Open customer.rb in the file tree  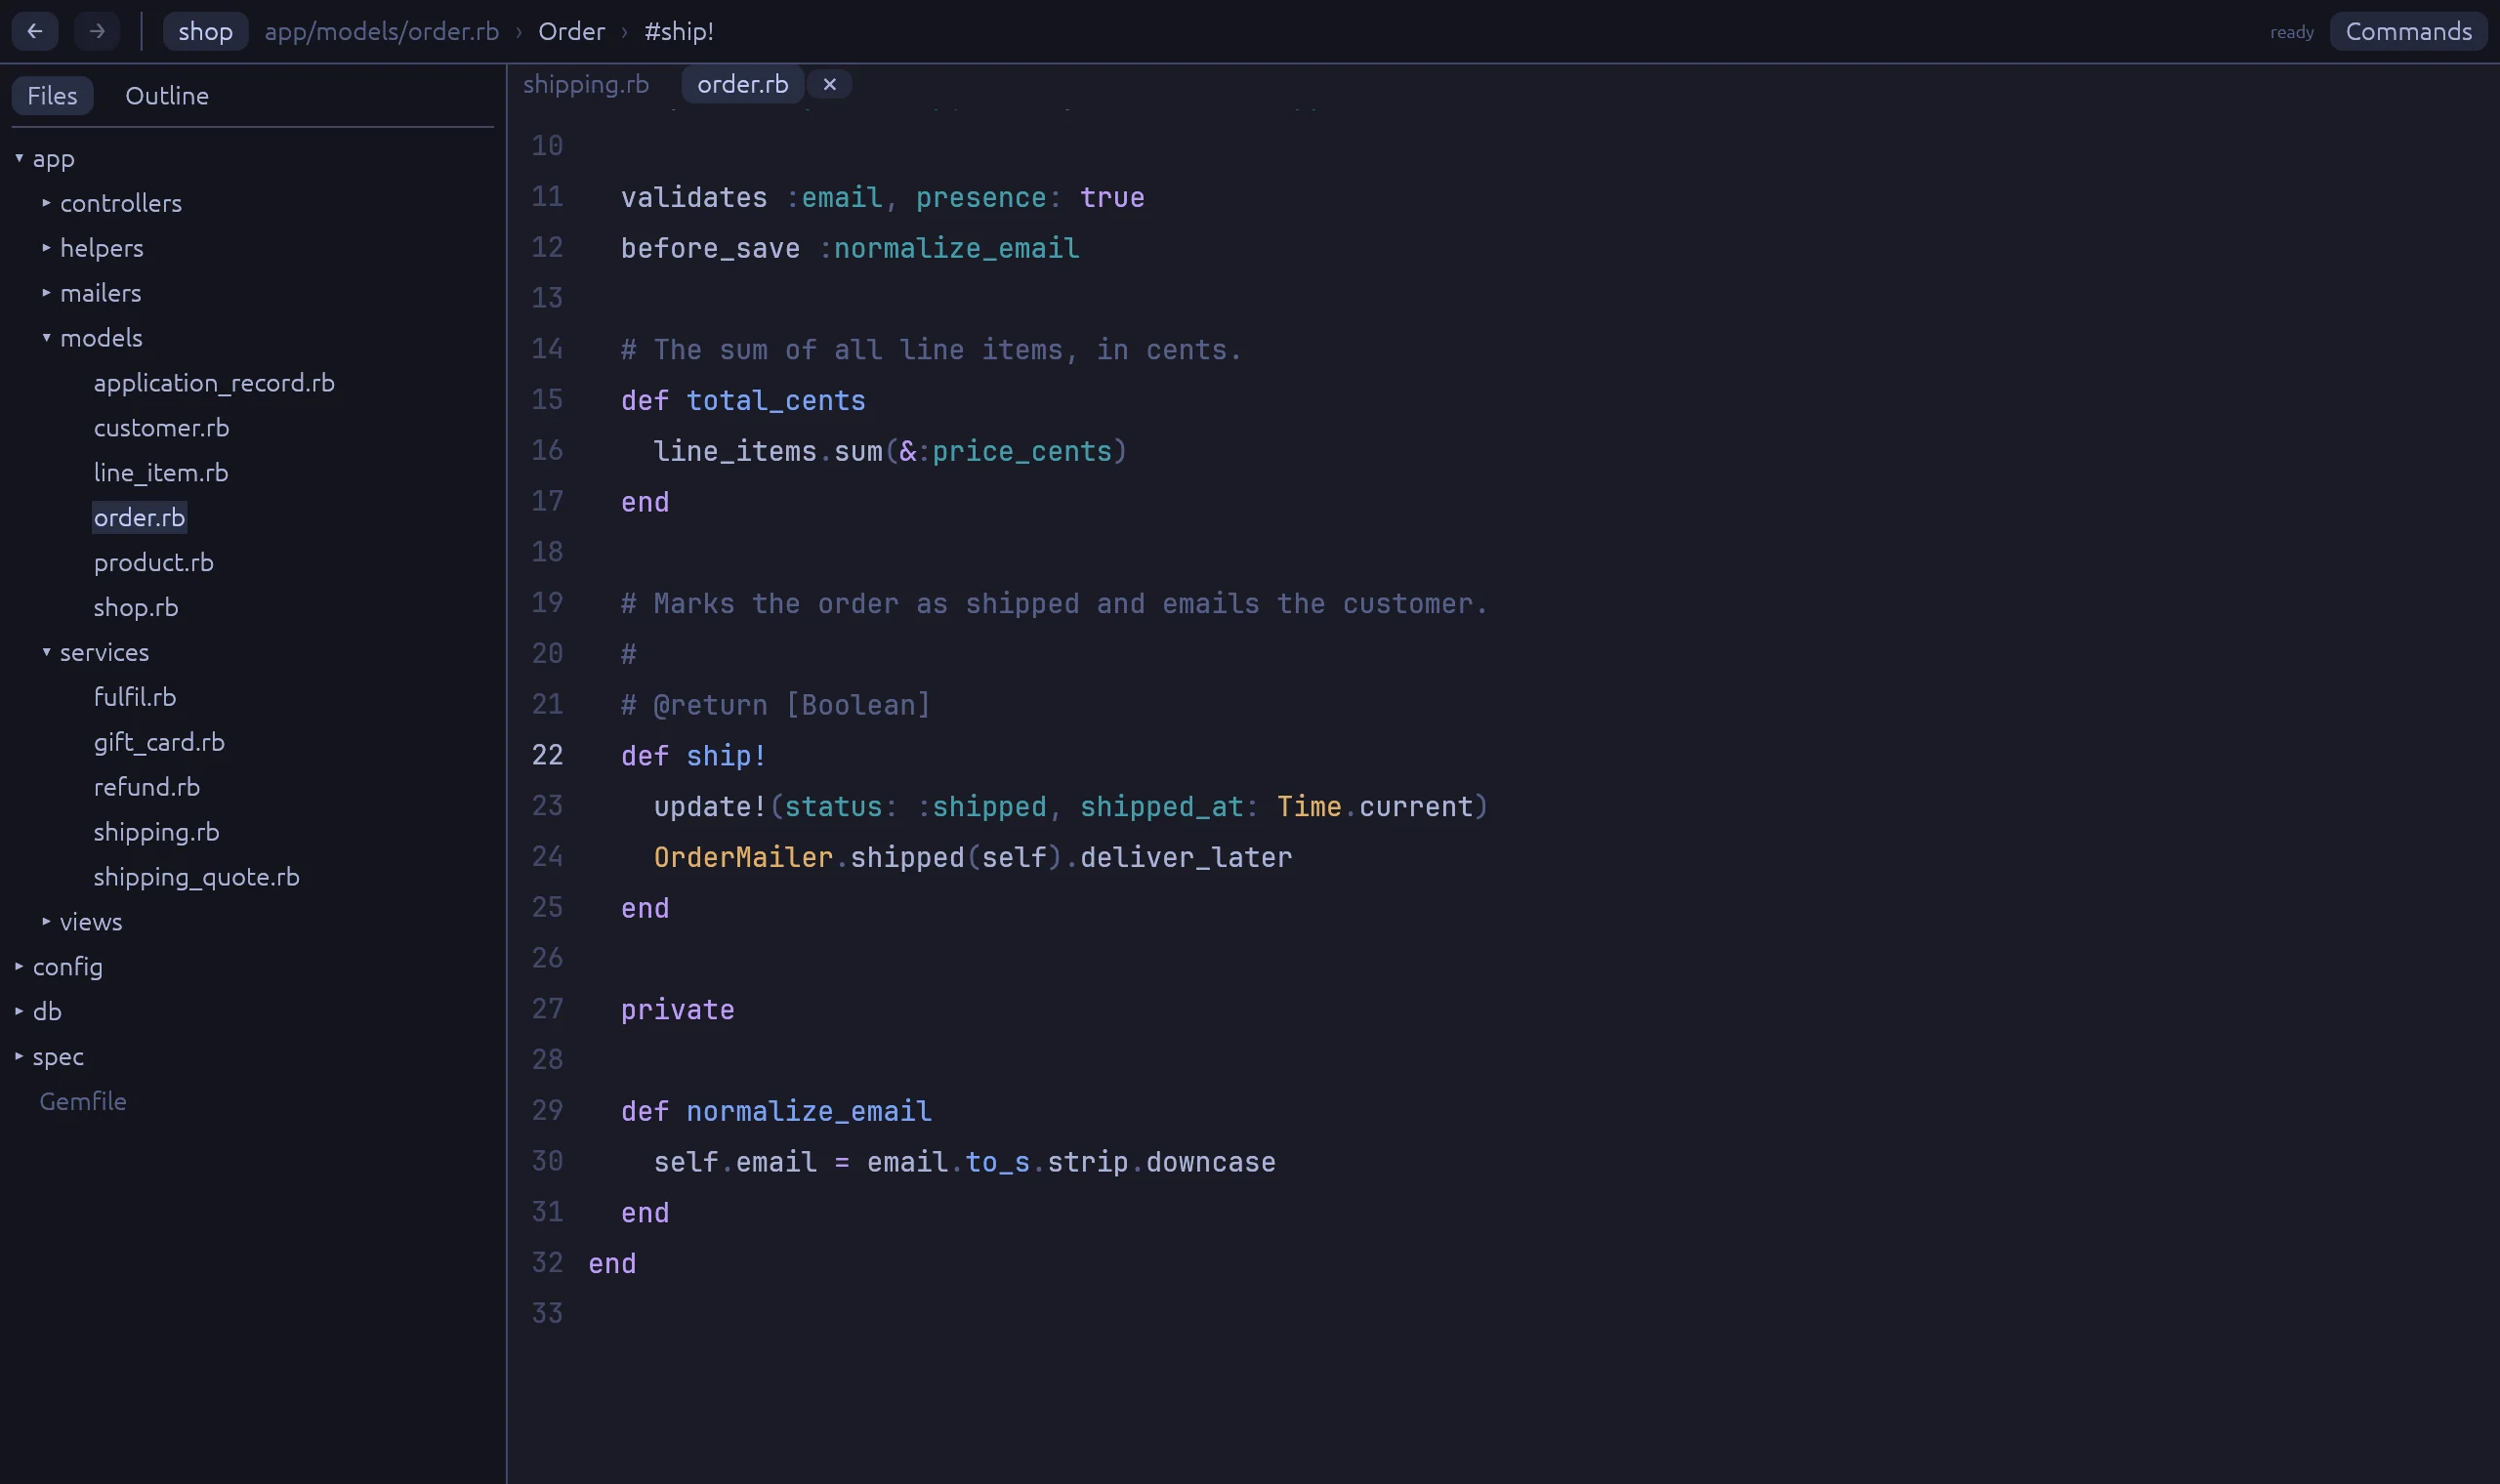pos(161,428)
